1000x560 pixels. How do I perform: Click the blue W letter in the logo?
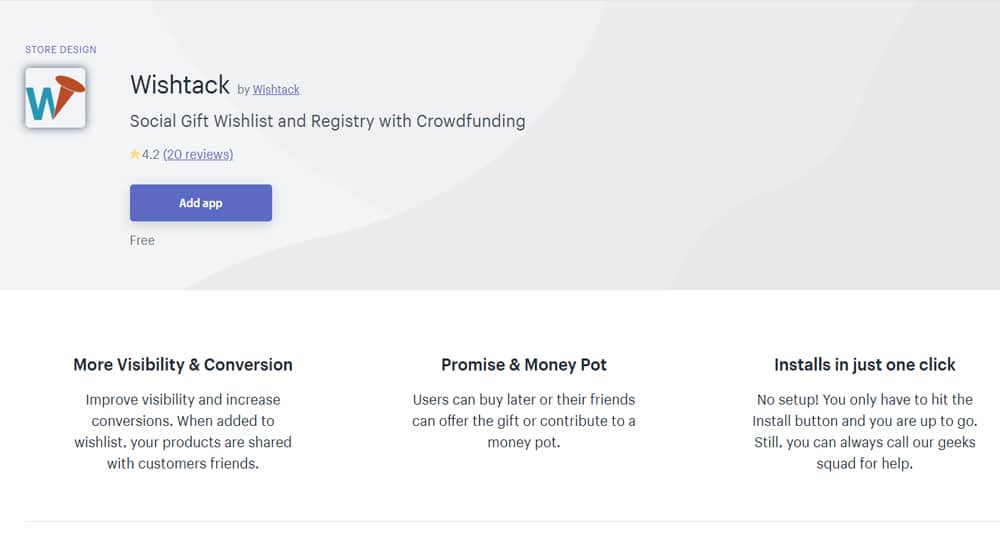(42, 103)
